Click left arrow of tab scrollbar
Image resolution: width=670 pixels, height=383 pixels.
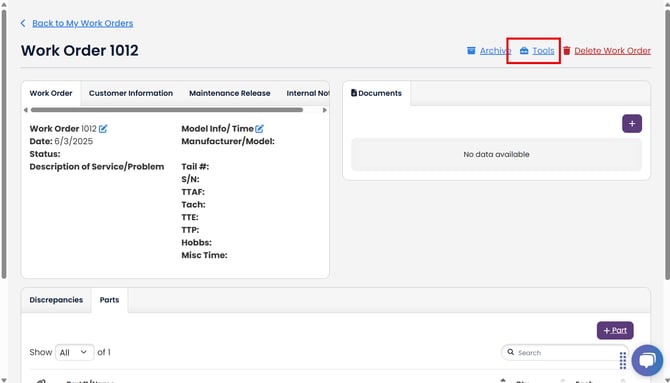pos(26,110)
